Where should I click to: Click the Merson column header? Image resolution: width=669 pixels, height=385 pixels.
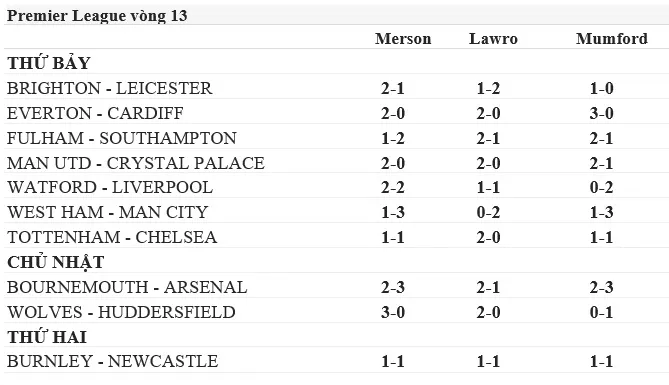pyautogui.click(x=403, y=39)
